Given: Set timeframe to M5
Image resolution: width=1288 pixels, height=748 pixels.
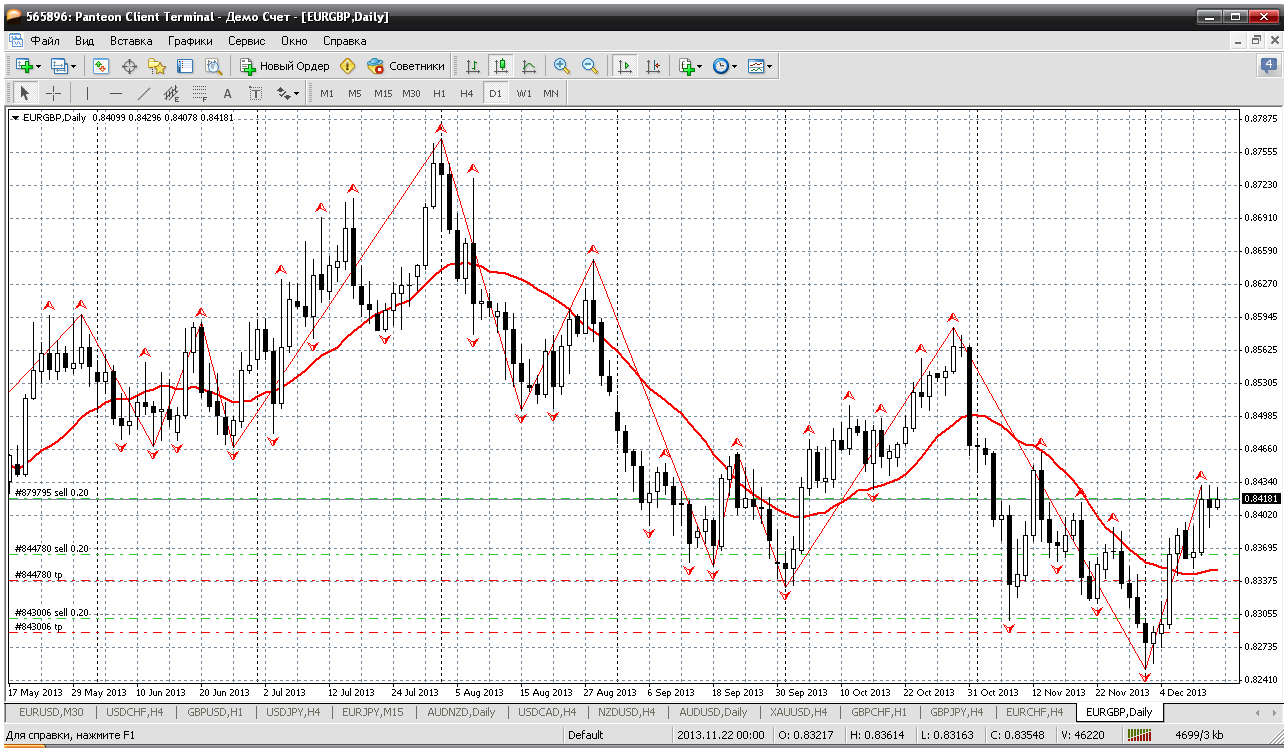Looking at the screenshot, I should point(355,93).
